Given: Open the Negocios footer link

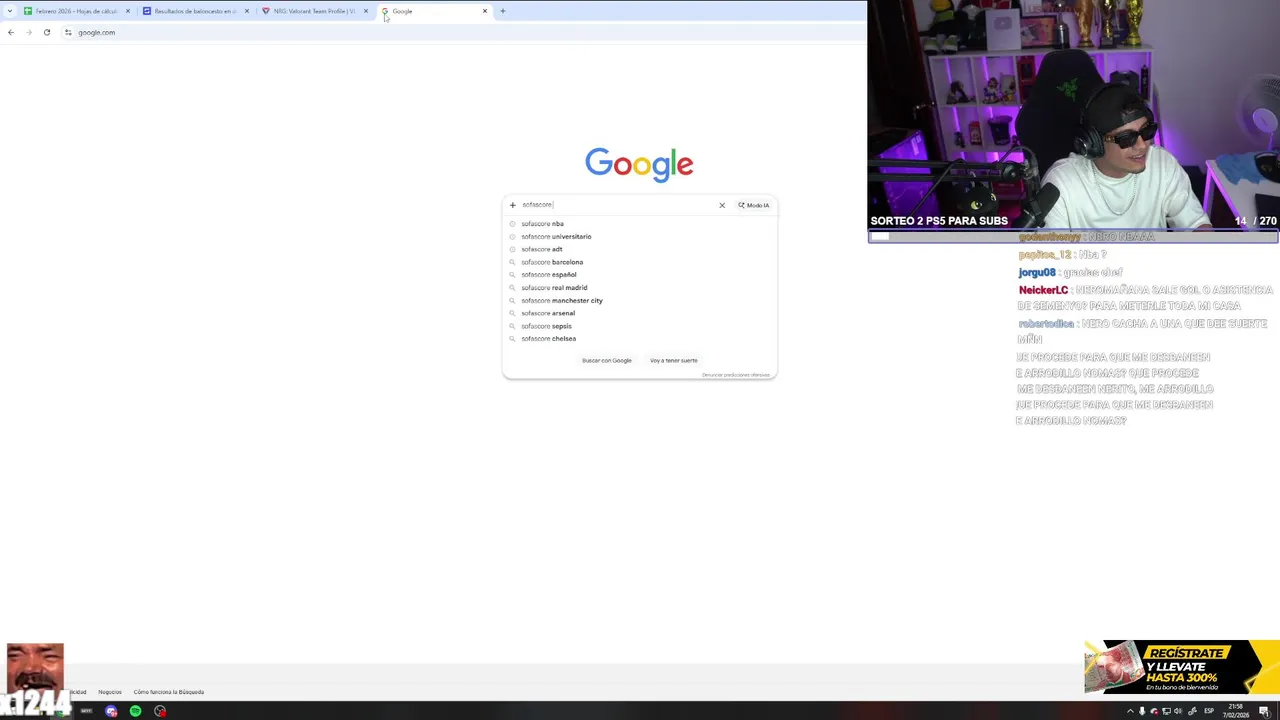Looking at the screenshot, I should pos(110,692).
